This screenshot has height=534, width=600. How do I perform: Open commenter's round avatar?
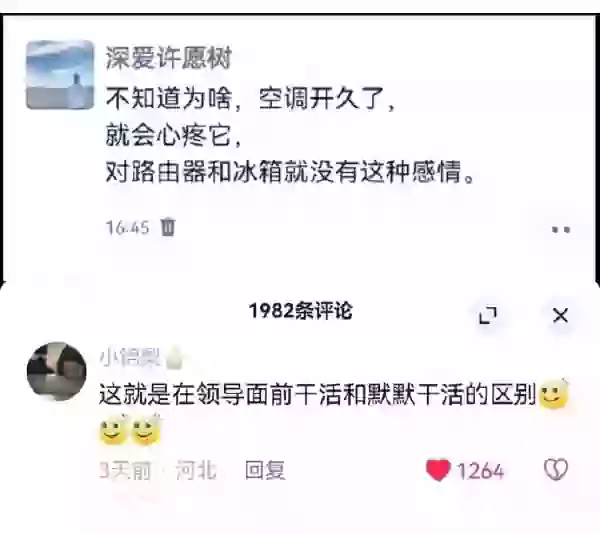[57, 371]
